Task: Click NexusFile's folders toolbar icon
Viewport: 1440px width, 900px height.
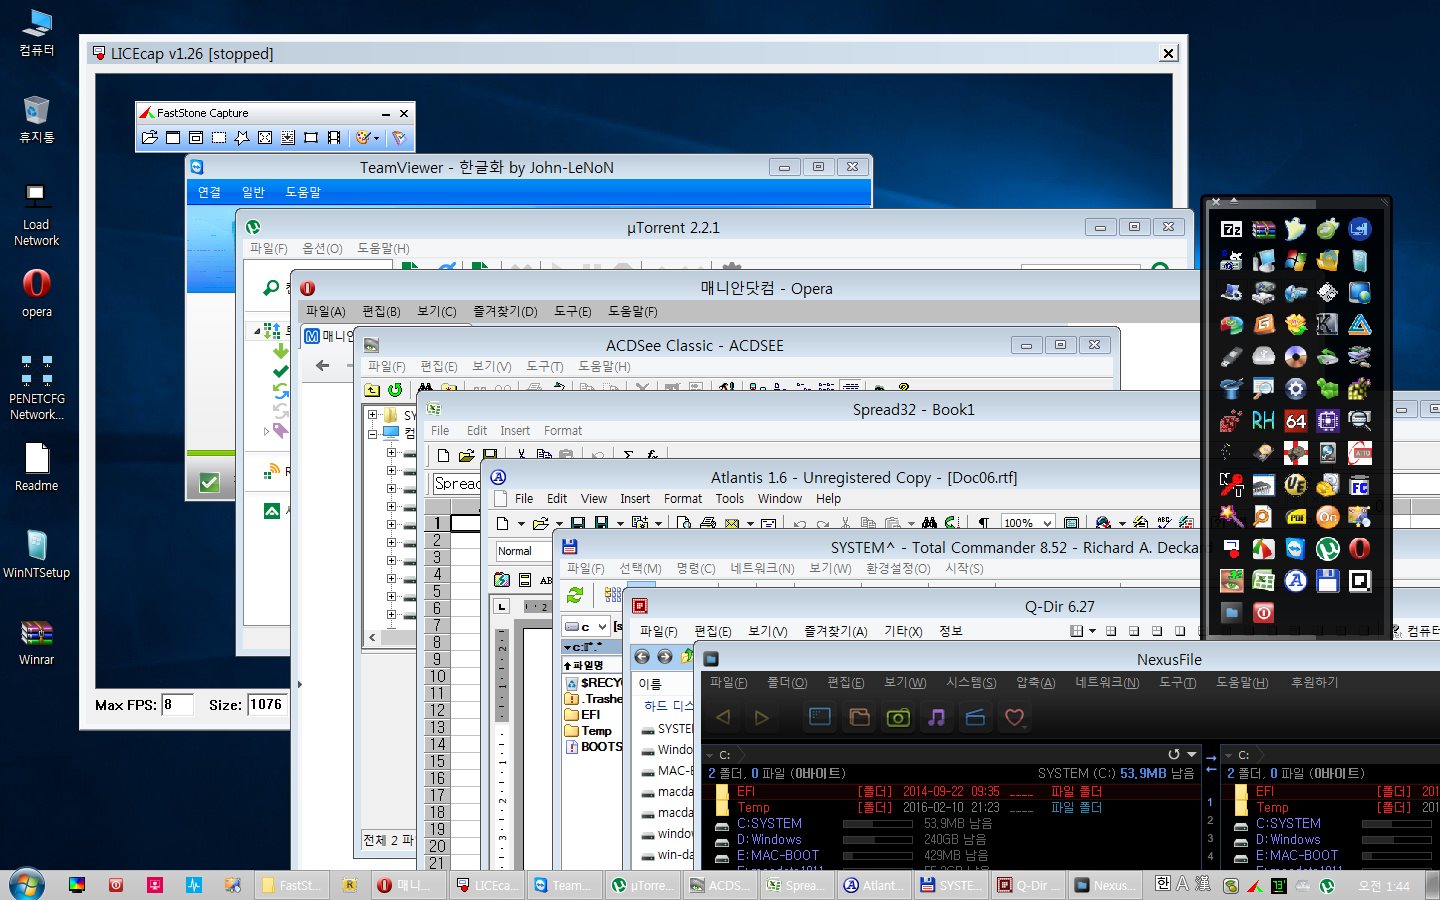Action: (859, 717)
